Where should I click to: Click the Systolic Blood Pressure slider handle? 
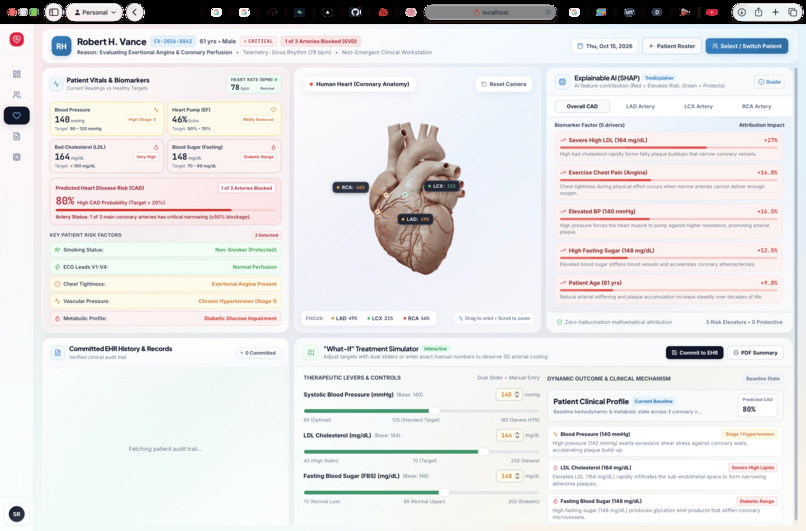[435, 411]
